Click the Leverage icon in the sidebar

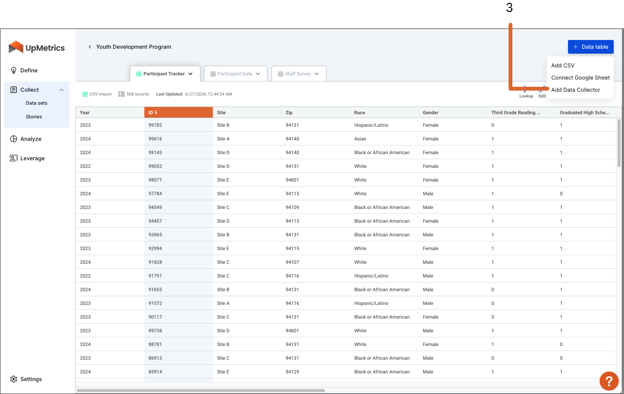click(14, 158)
